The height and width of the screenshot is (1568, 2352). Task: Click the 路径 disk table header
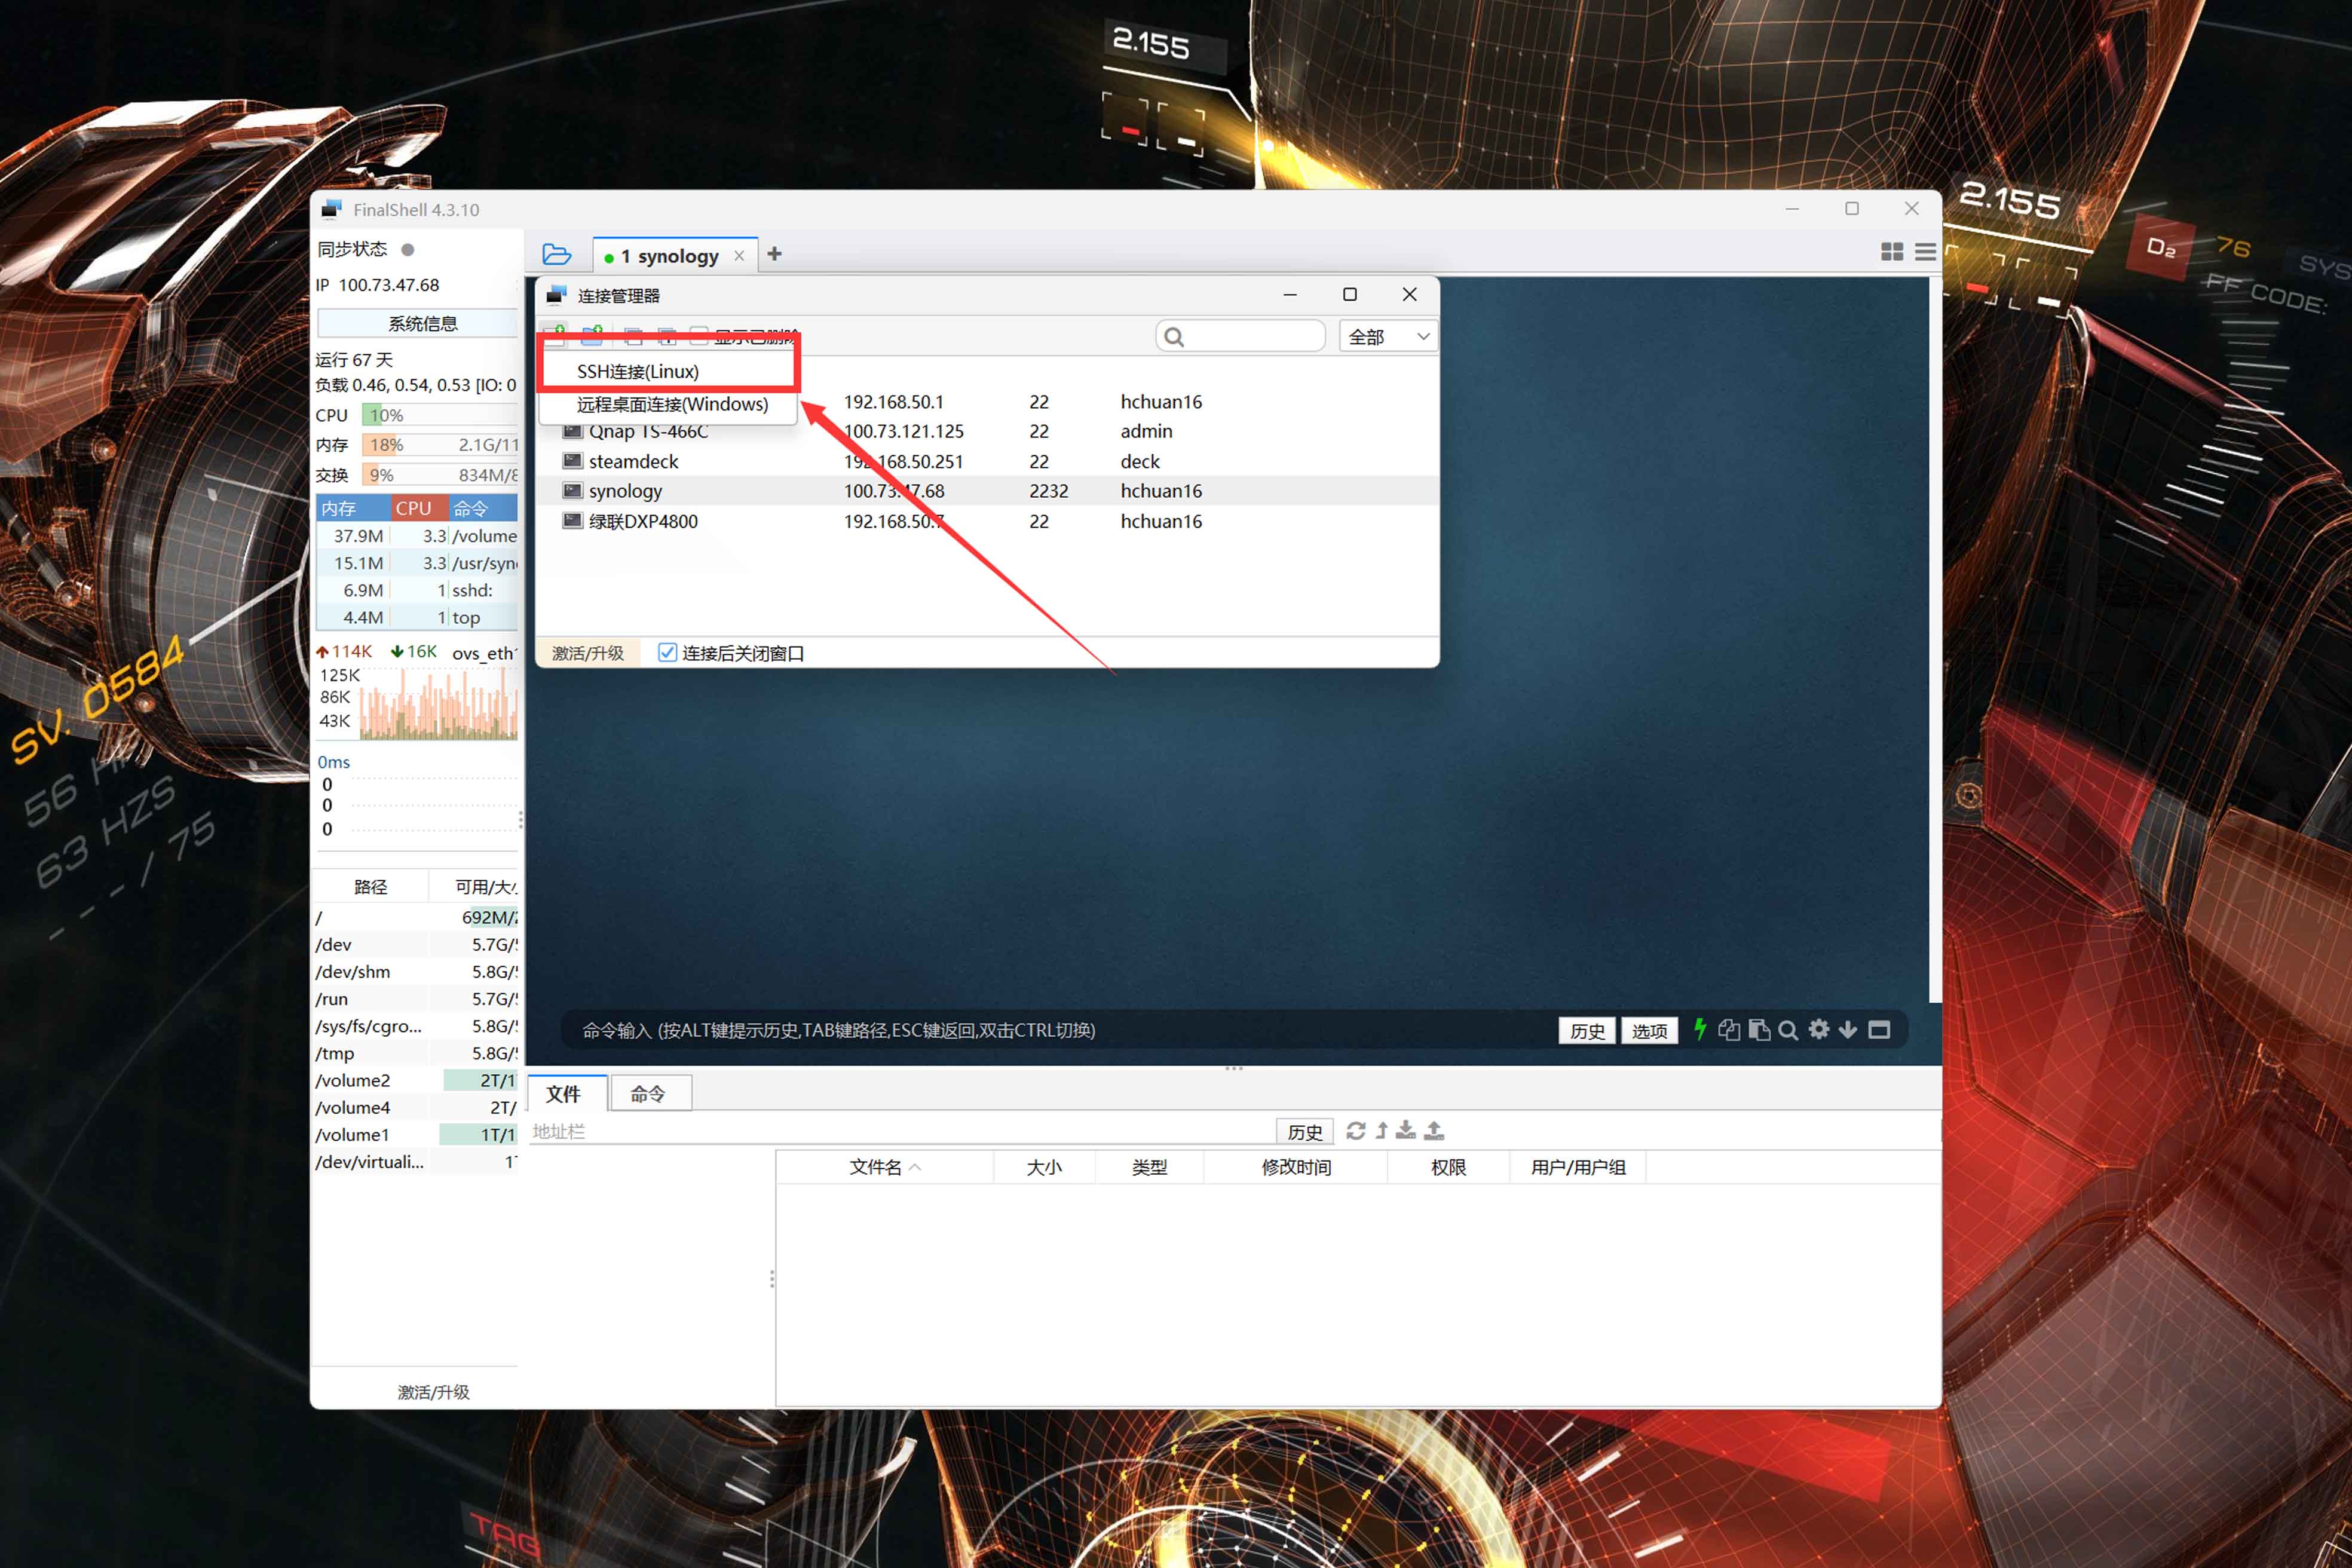(370, 887)
